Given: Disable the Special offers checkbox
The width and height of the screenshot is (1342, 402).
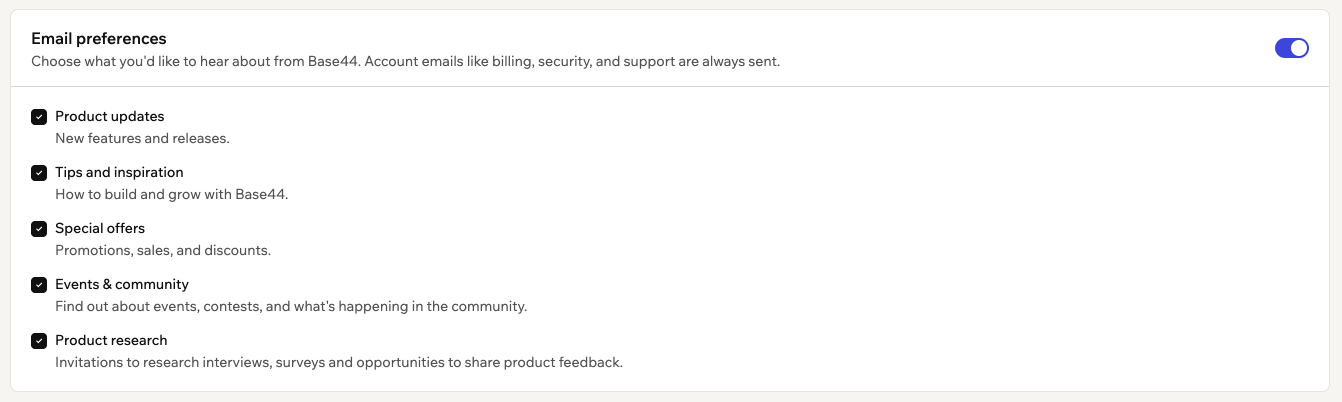Looking at the screenshot, I should (39, 229).
